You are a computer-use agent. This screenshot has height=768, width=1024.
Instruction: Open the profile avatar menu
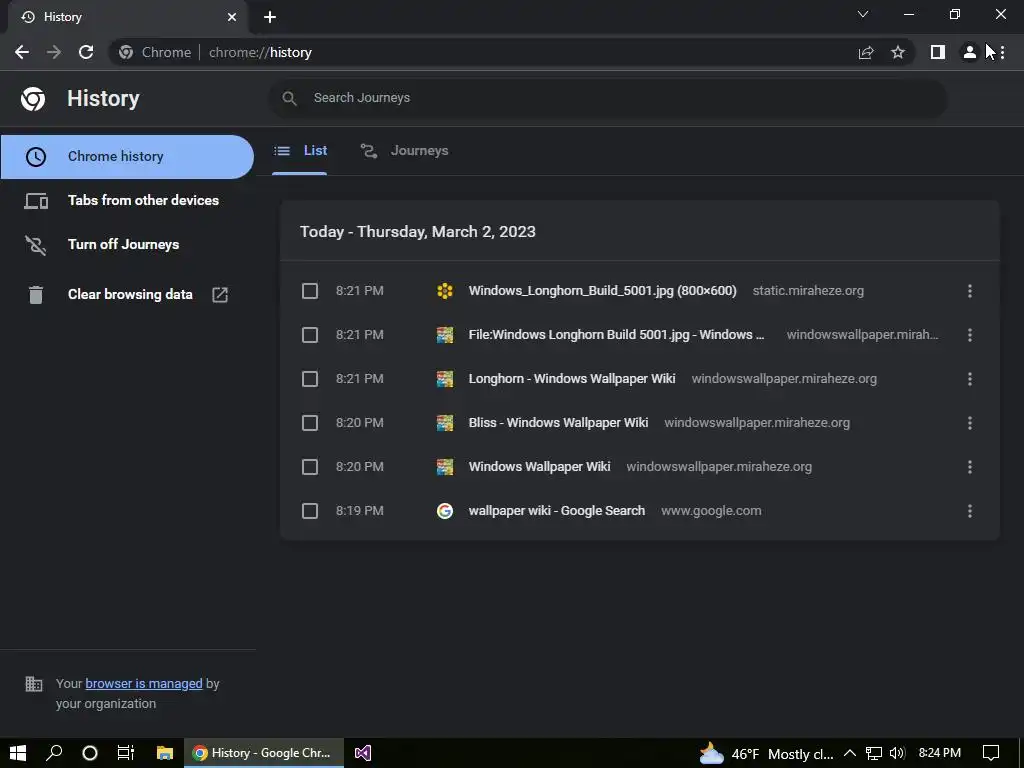point(970,52)
